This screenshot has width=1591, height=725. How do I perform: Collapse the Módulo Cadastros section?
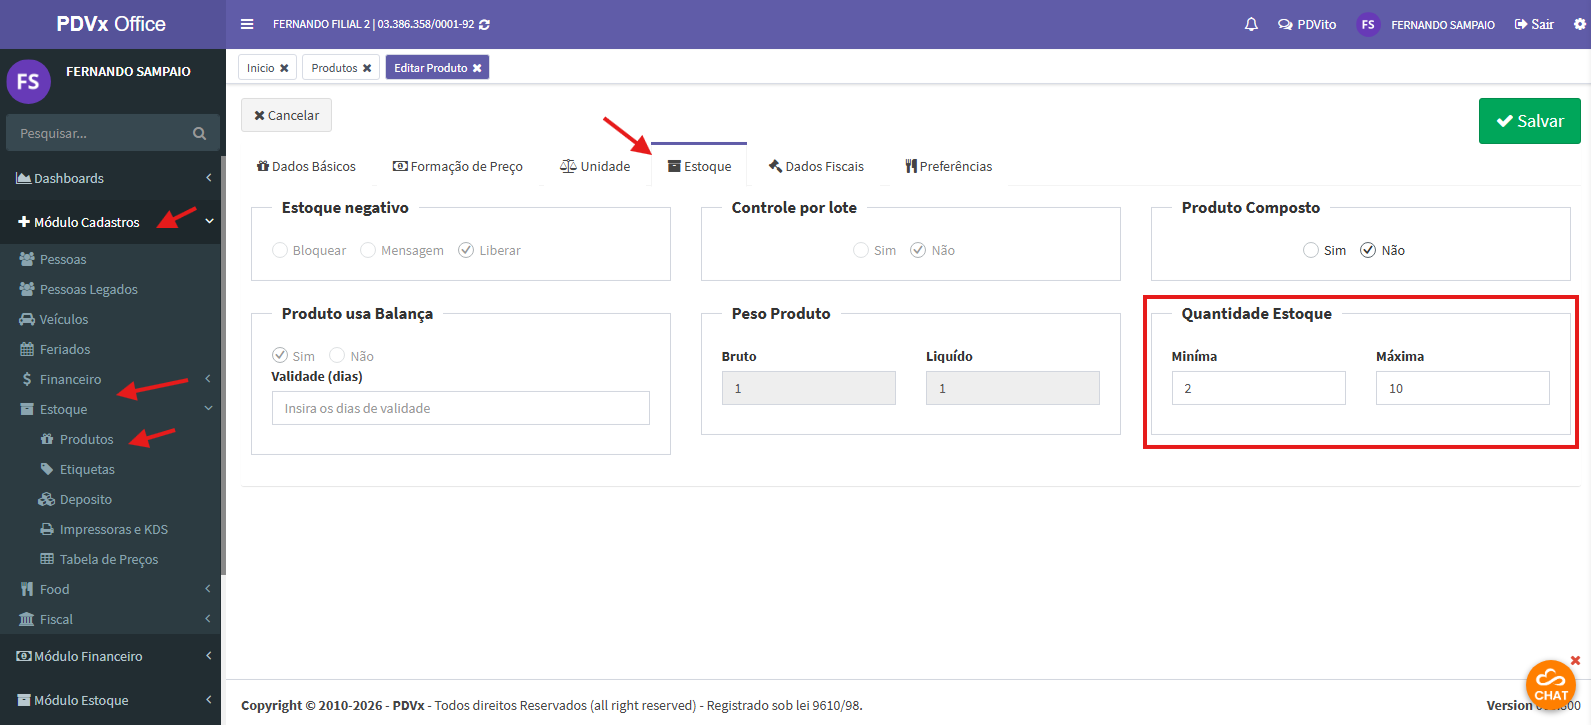pos(110,222)
